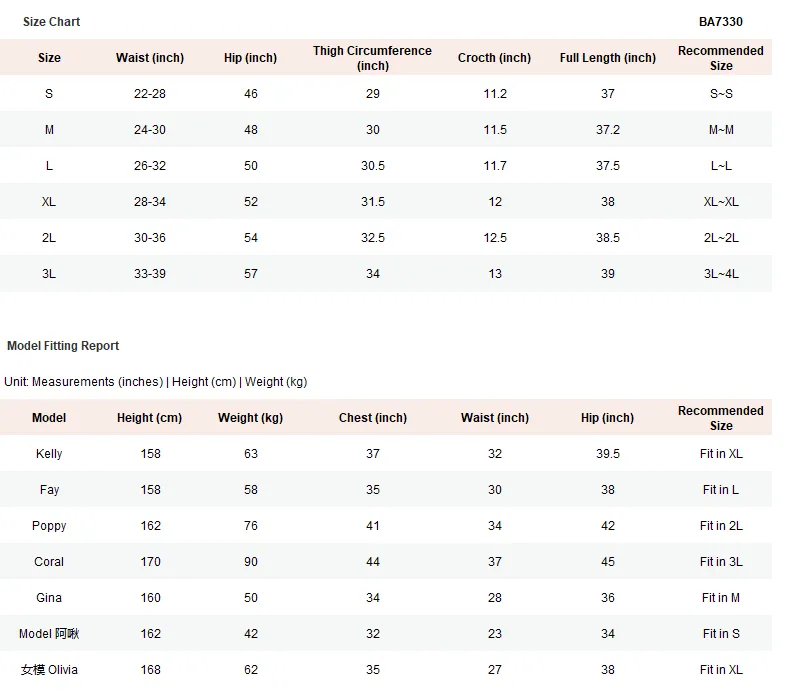
Task: Click Coral's Fit in 3L cell
Action: (721, 562)
